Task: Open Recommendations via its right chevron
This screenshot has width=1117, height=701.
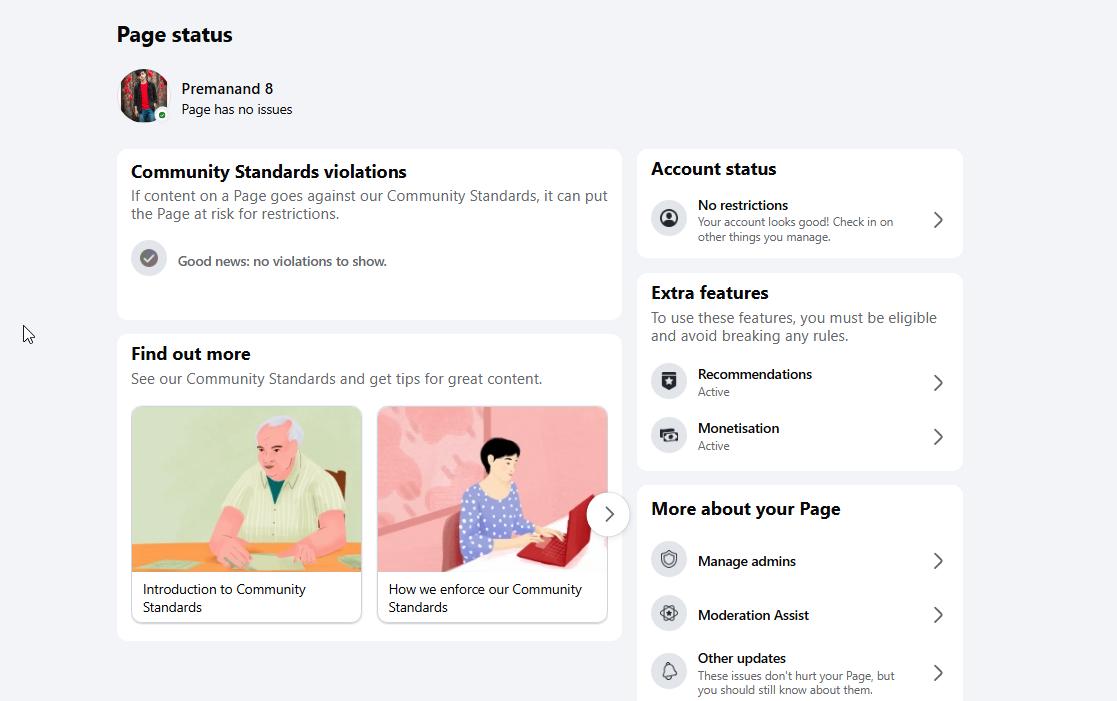Action: click(x=938, y=383)
